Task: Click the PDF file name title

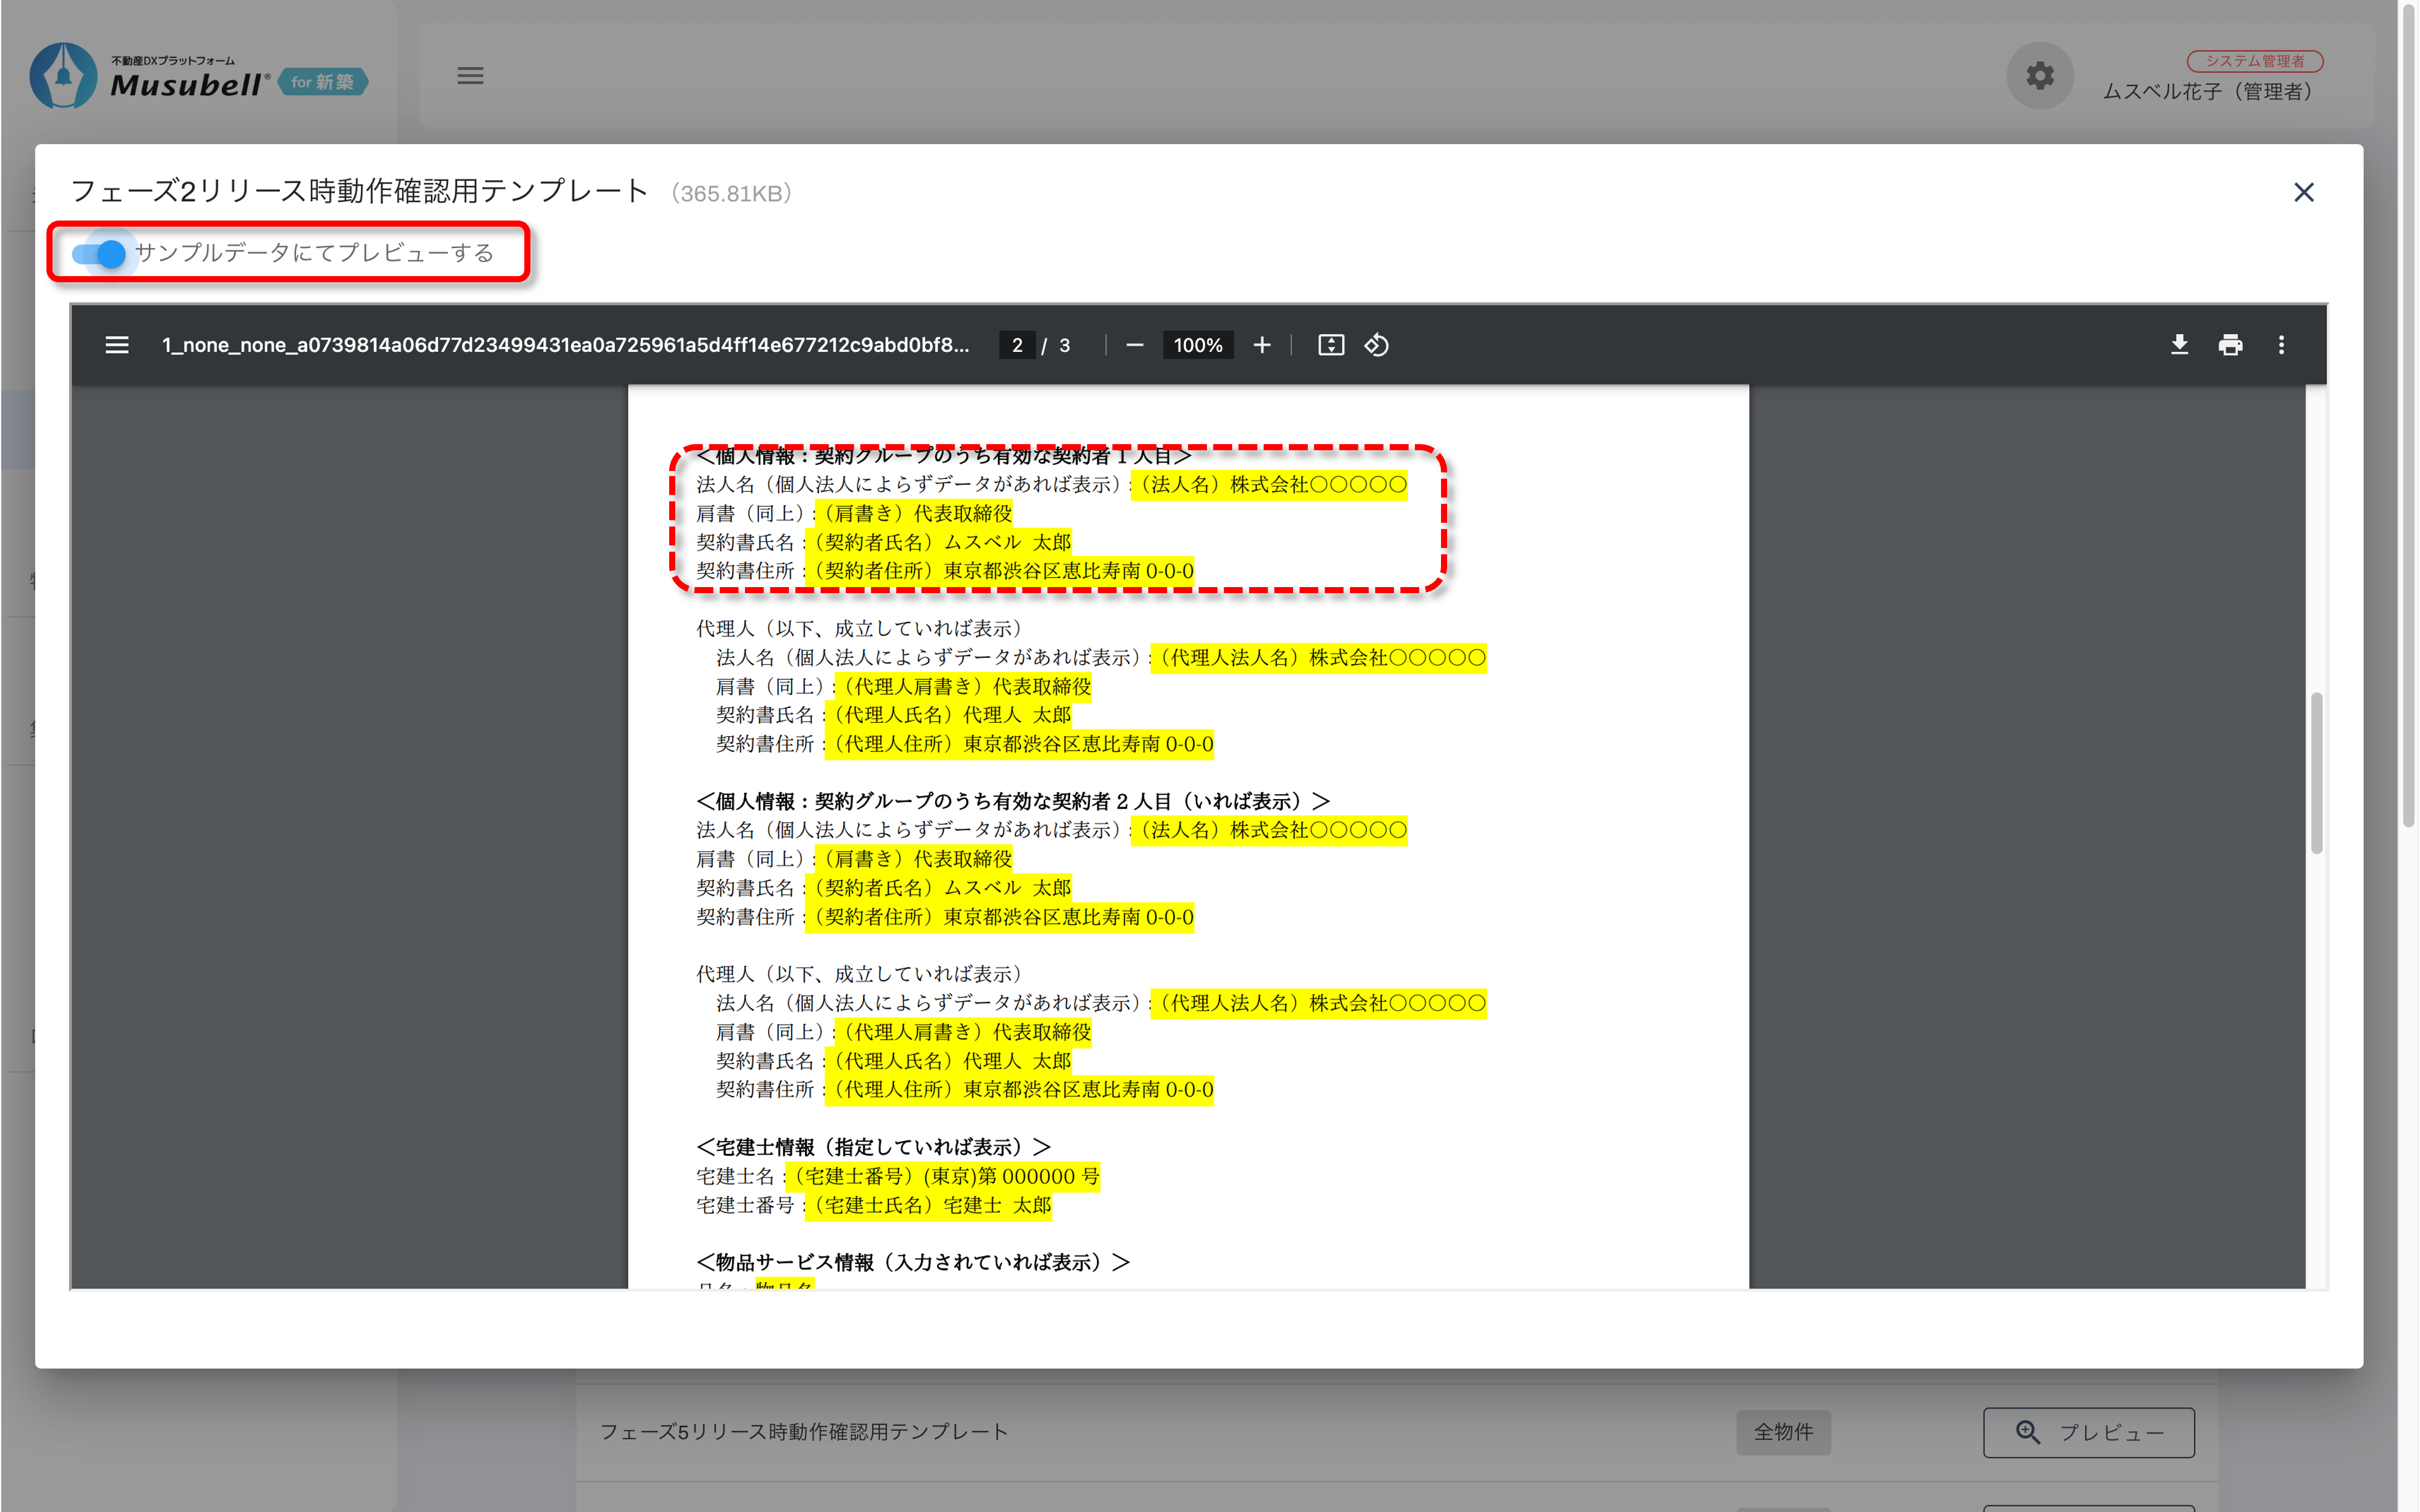Action: (565, 345)
